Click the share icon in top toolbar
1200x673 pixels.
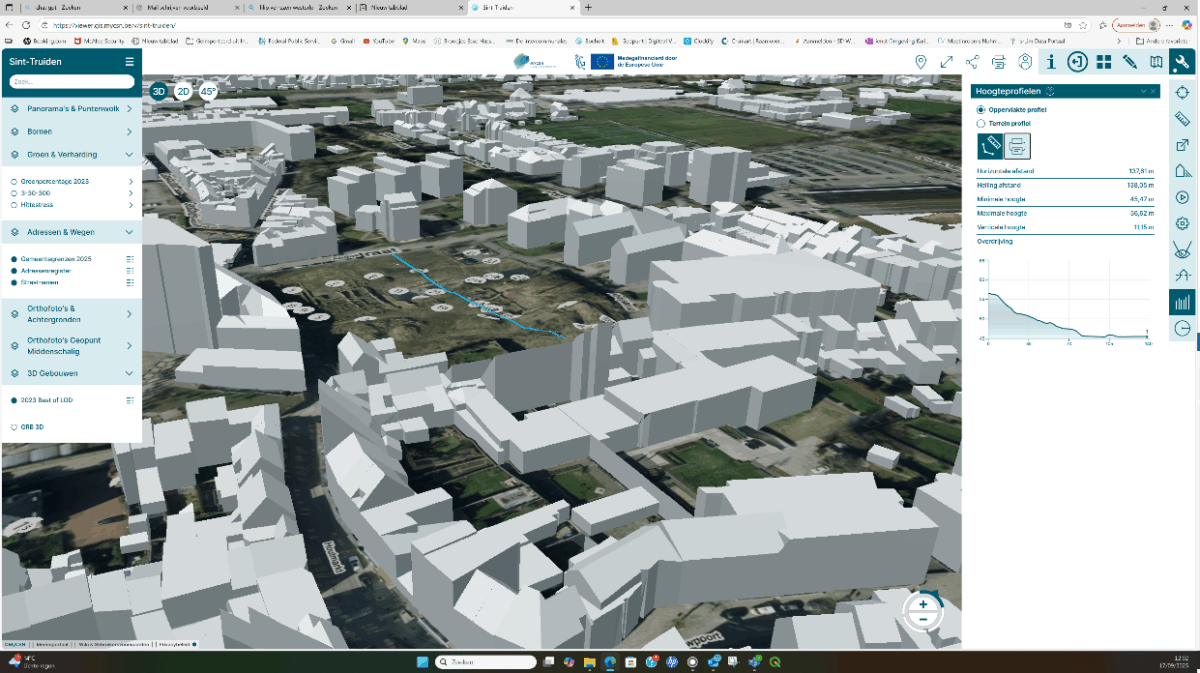[972, 62]
